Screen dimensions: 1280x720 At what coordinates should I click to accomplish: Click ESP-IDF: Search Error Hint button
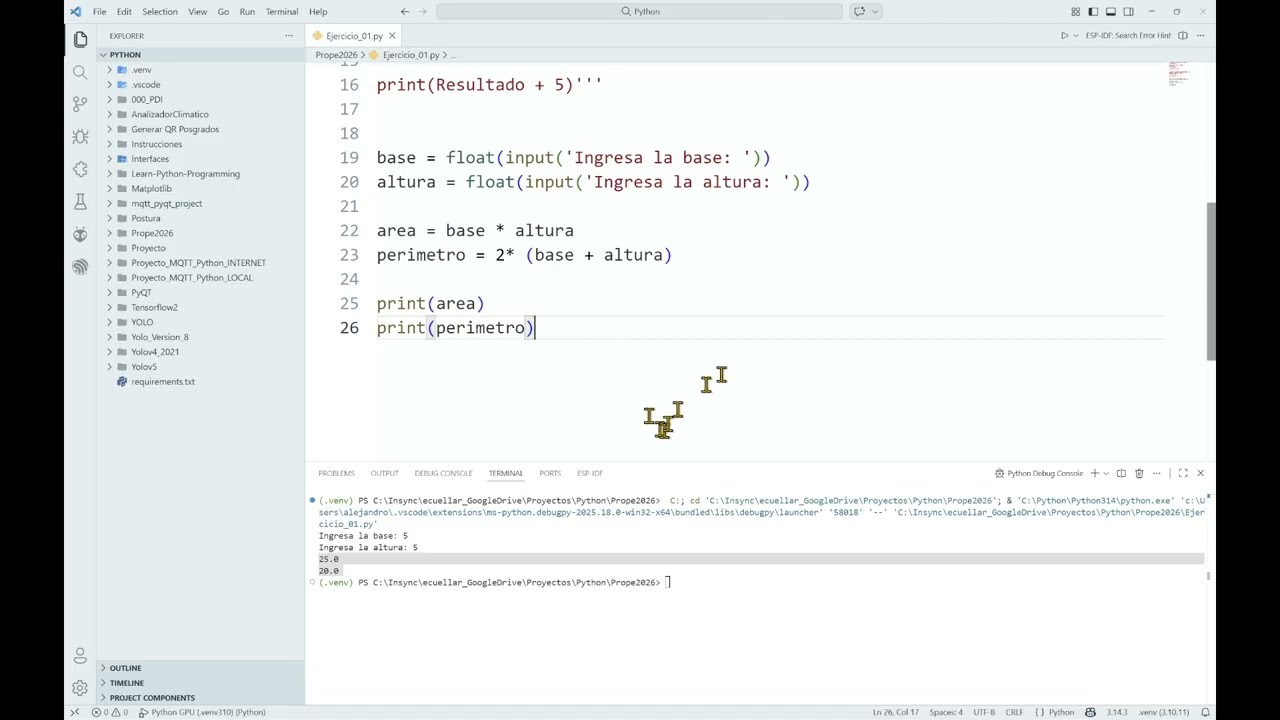(1128, 36)
